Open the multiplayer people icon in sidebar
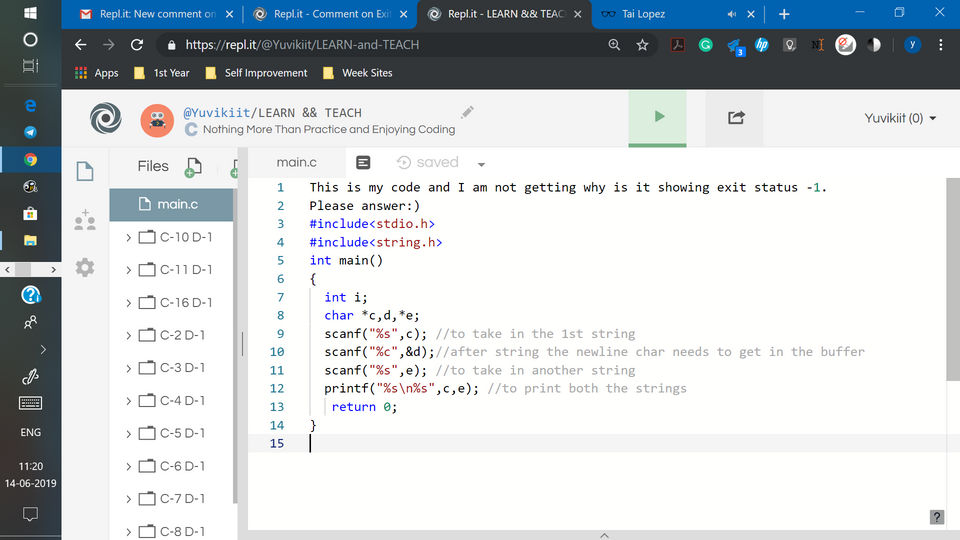 85,220
